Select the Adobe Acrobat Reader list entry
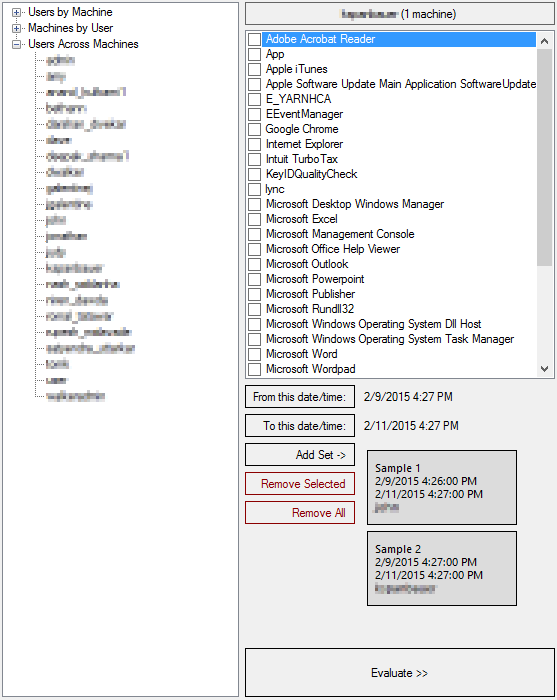This screenshot has height=700, width=557. coord(399,39)
